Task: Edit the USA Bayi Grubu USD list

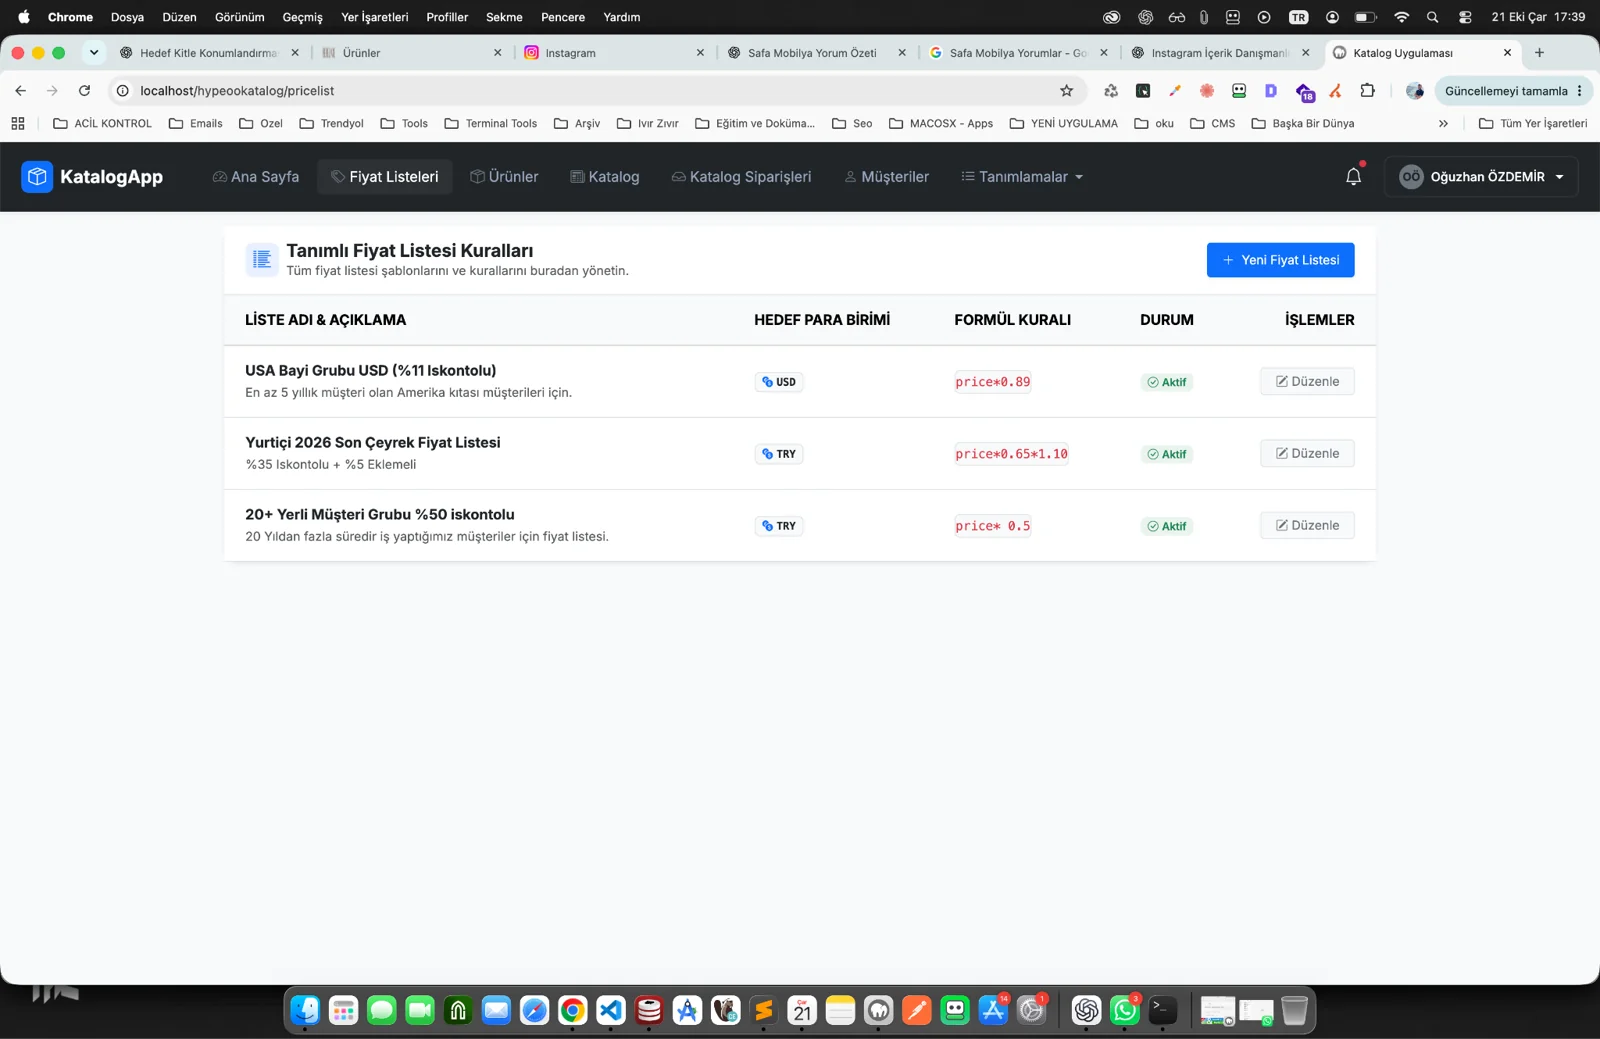Action: [x=1307, y=382]
